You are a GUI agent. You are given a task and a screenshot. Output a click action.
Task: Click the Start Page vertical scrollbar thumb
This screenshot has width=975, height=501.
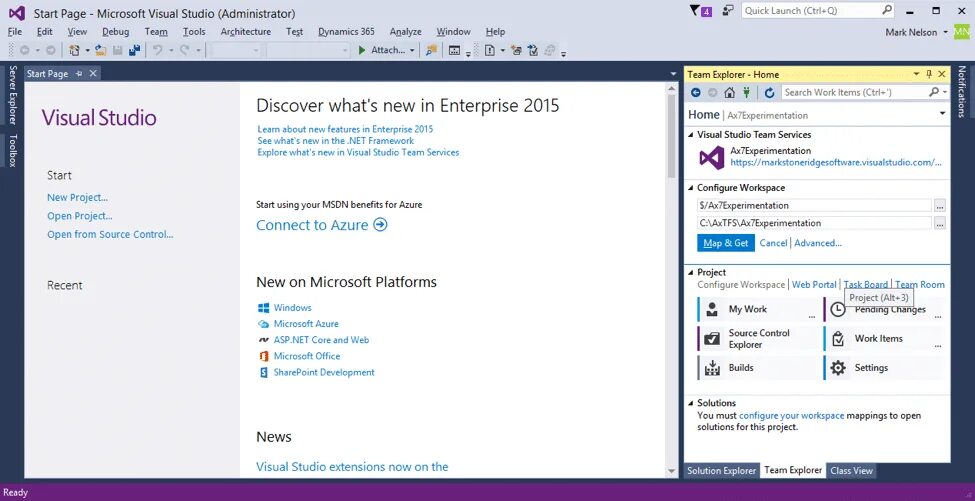pos(672,137)
